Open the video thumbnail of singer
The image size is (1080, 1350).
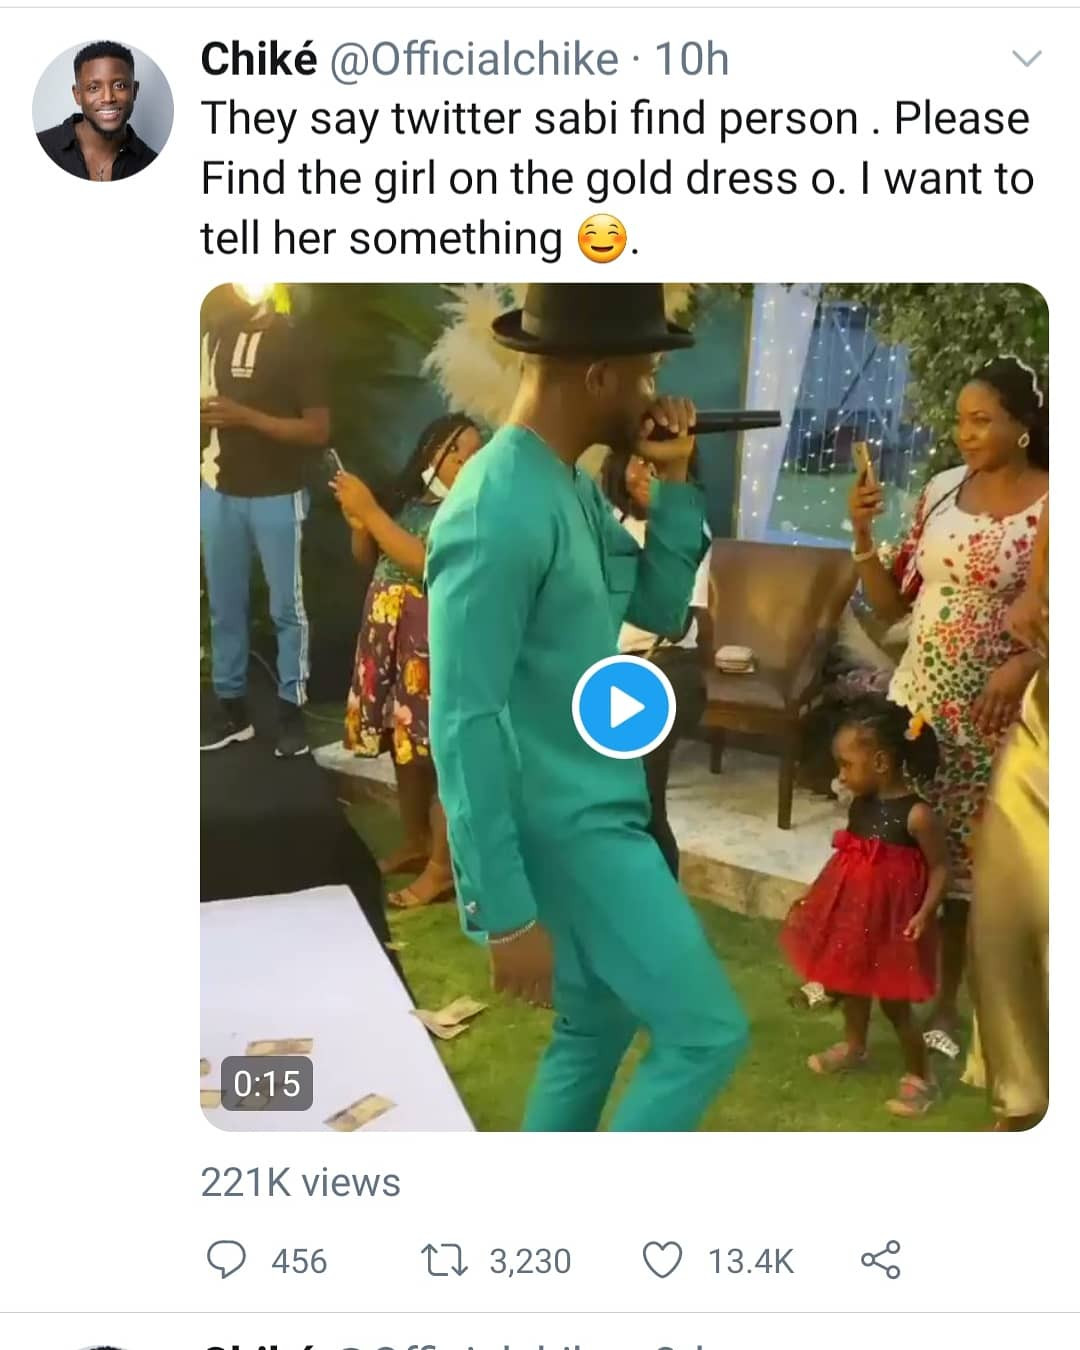(624, 707)
